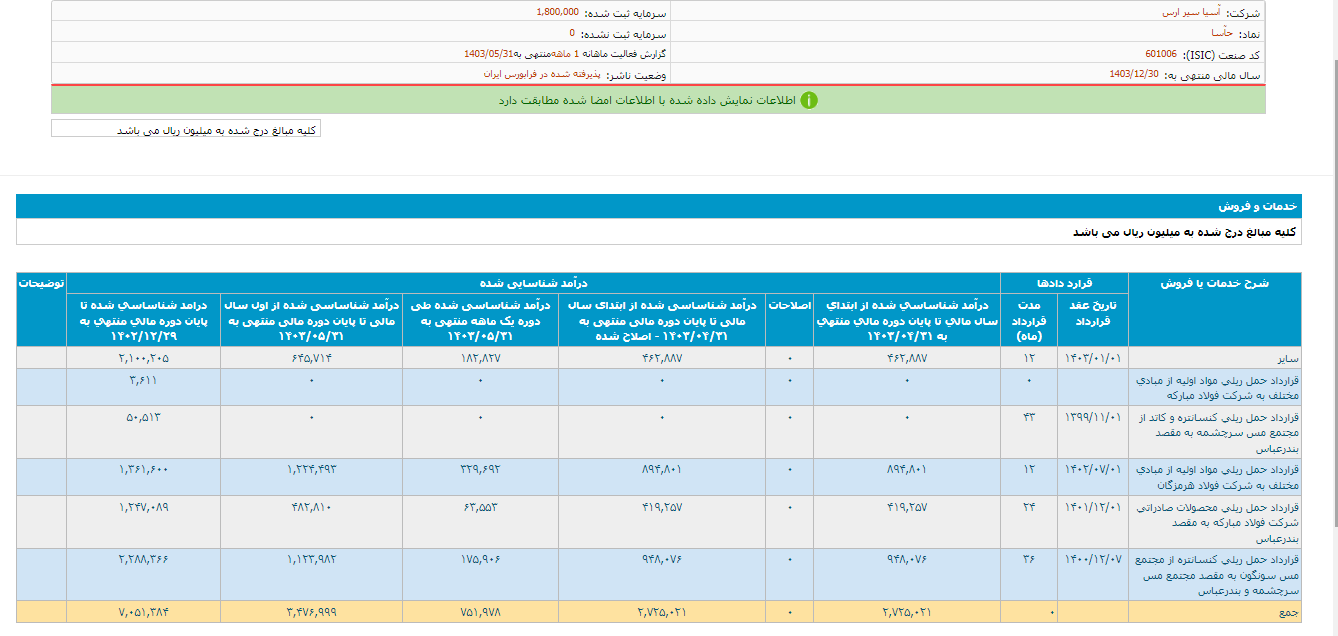This screenshot has height=636, width=1338.
Task: Click the 'مدت قرارداد (ماه)' column header
Action: (1028, 313)
